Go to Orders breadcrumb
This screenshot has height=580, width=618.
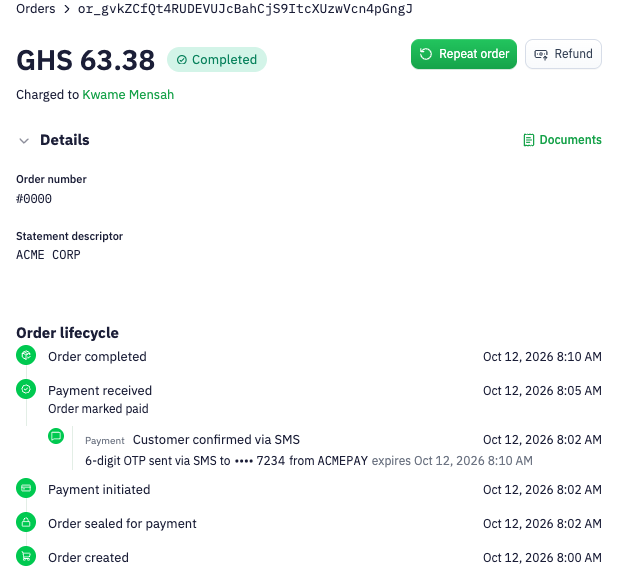pos(35,9)
